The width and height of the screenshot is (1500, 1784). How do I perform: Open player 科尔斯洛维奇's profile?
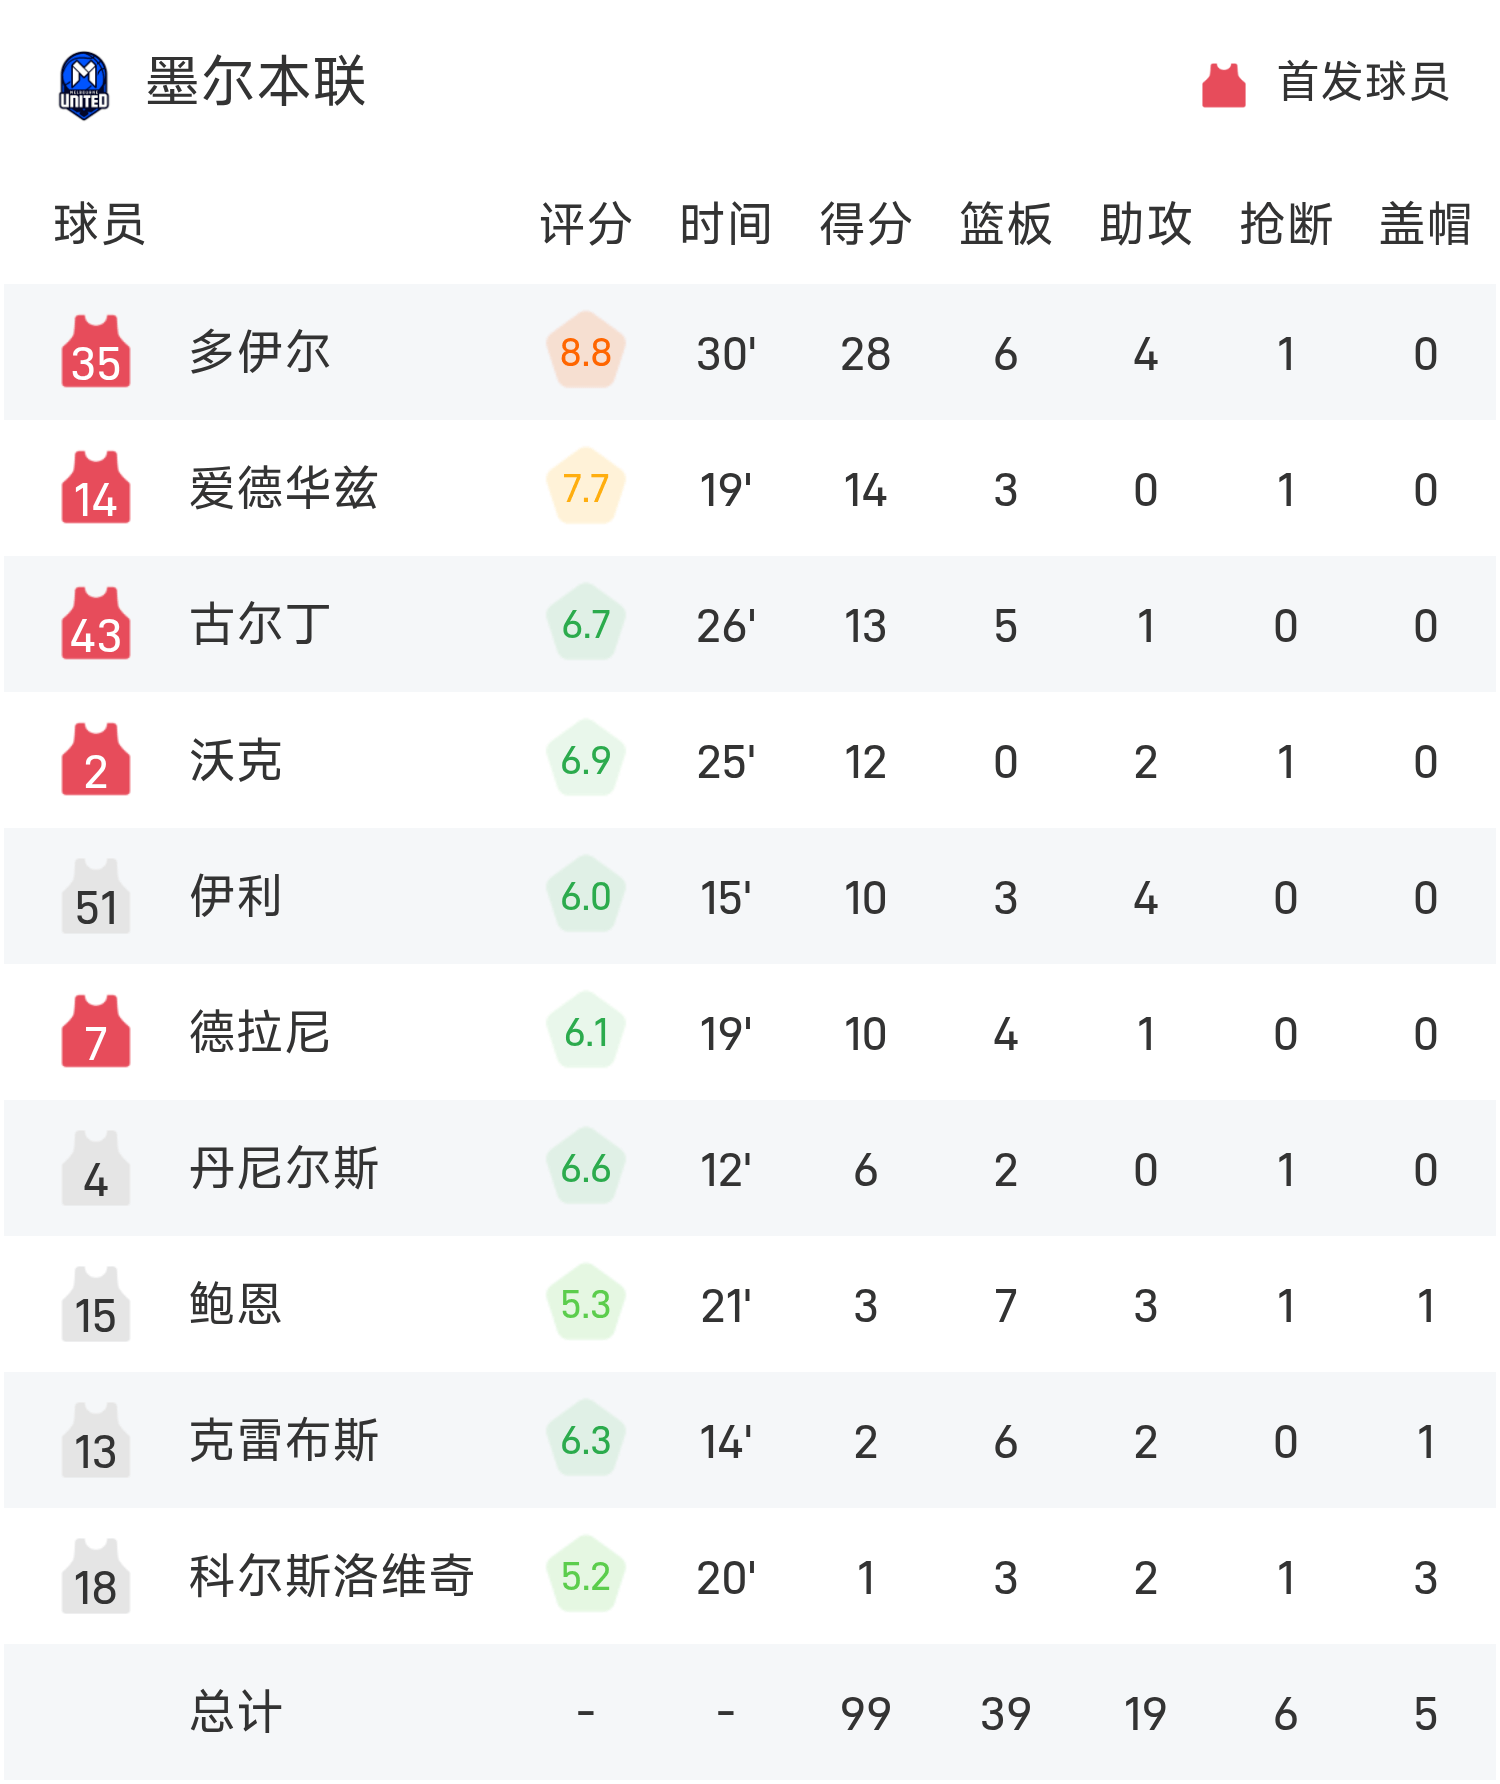pos(331,1577)
